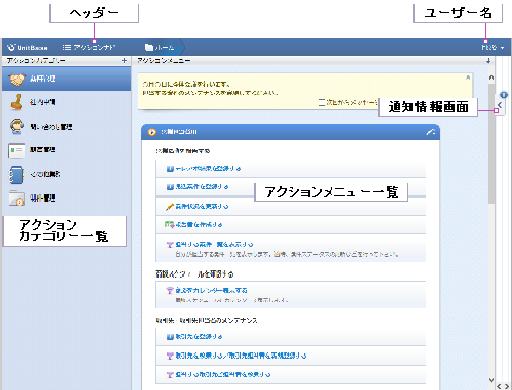Click the vertical scrollbar thumb of action menu

(x=491, y=143)
